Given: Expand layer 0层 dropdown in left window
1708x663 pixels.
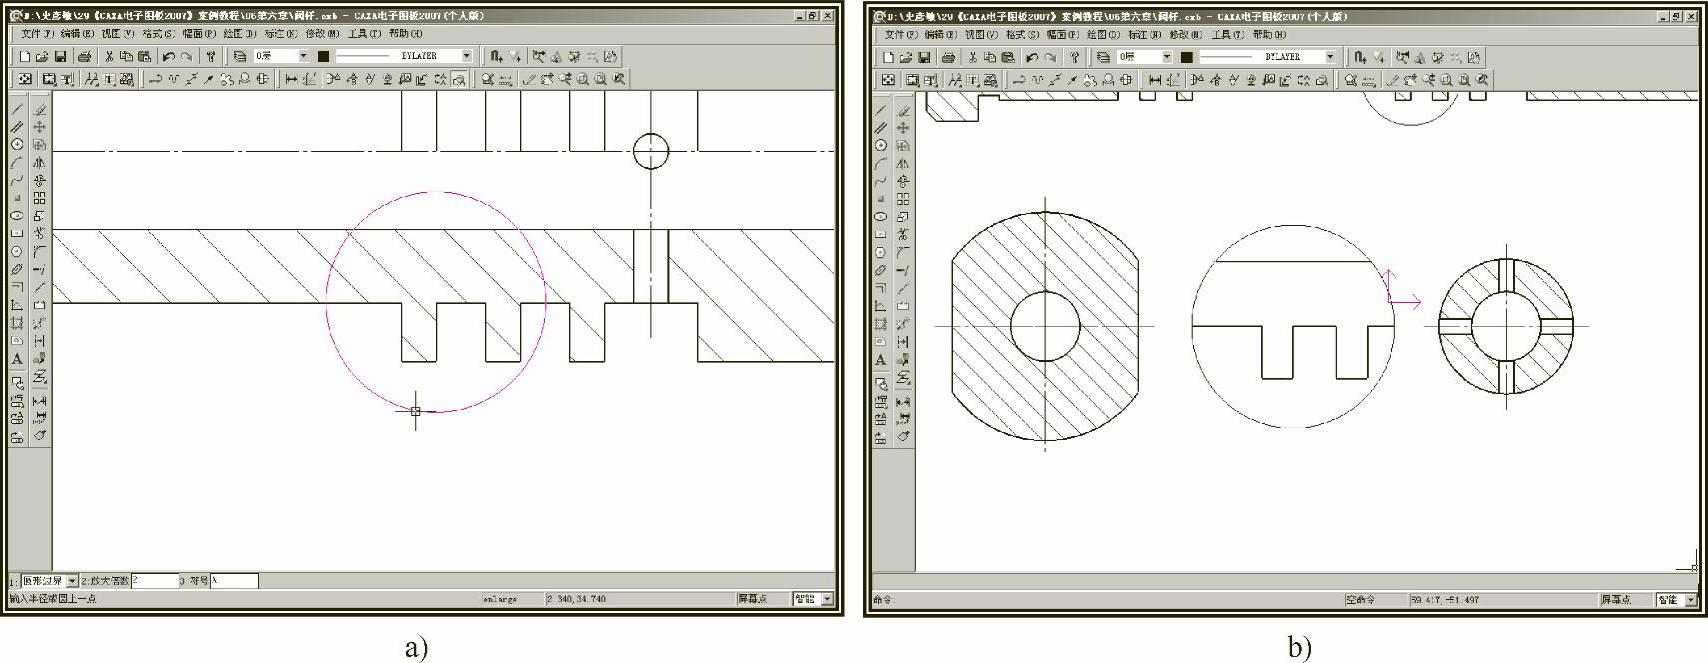Looking at the screenshot, I should click(303, 56).
